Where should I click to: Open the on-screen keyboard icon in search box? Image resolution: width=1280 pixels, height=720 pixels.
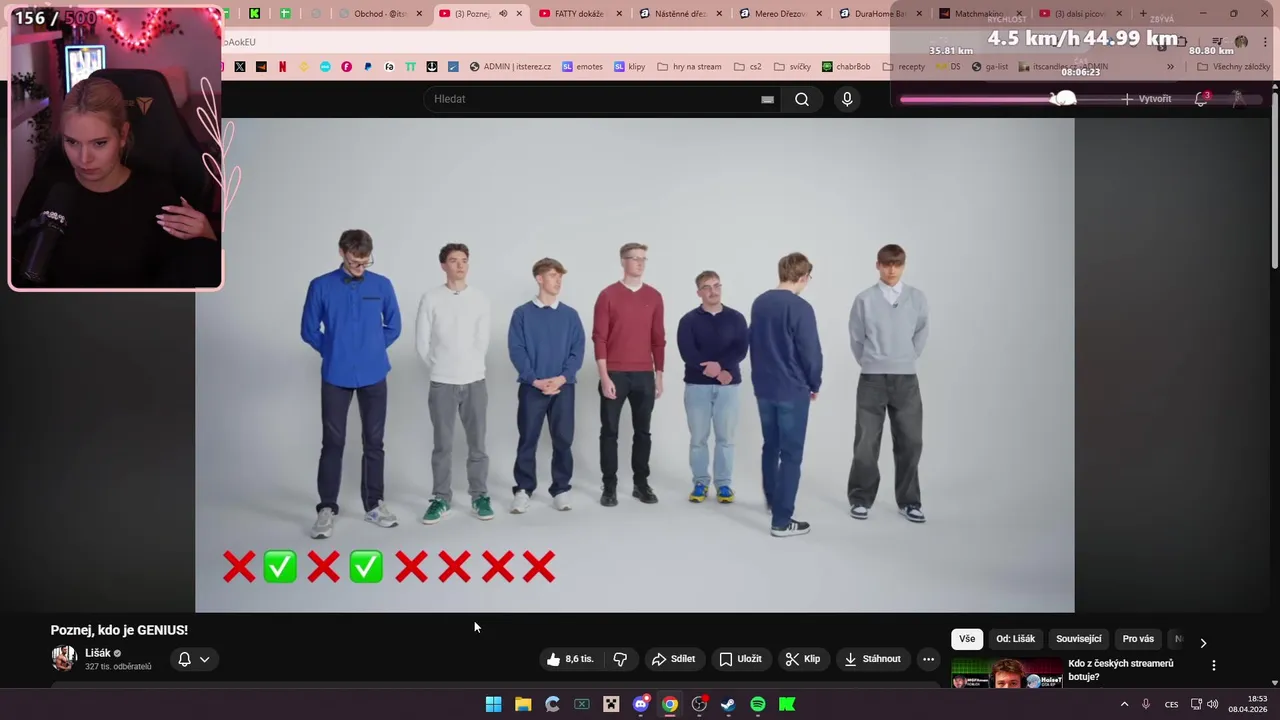click(x=767, y=99)
